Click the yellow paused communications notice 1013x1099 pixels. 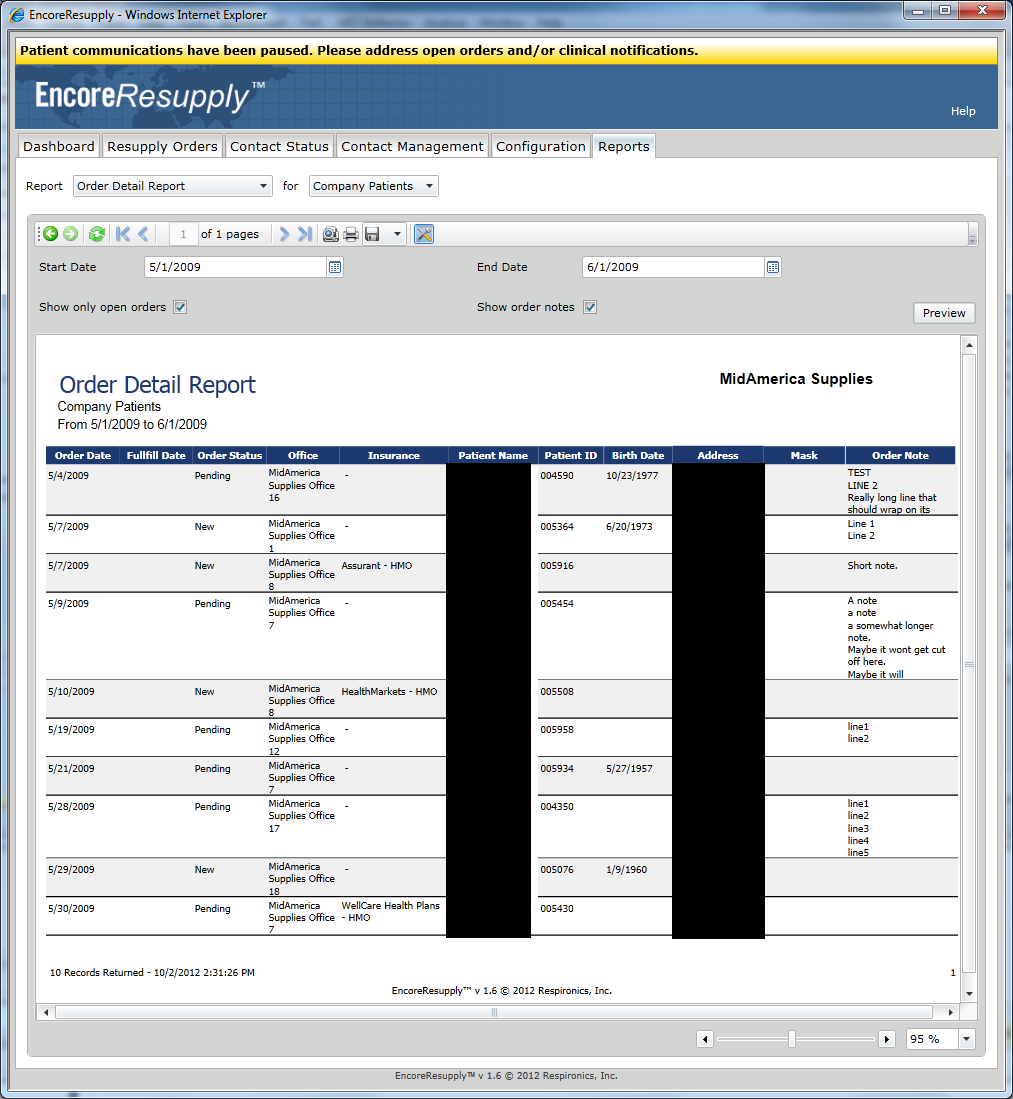tap(506, 50)
